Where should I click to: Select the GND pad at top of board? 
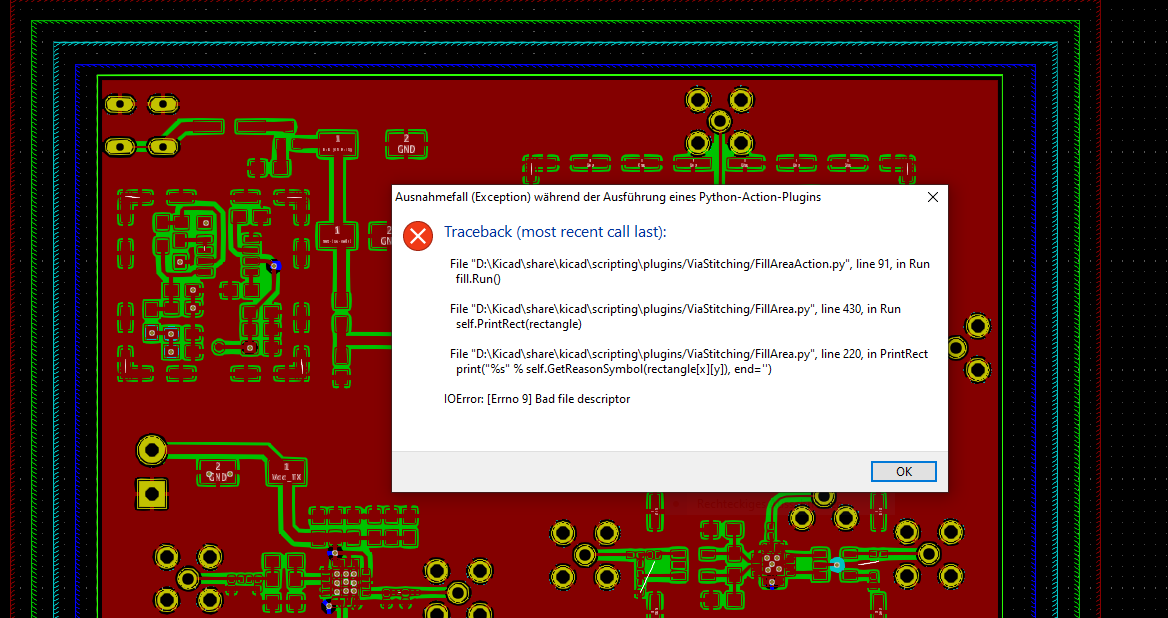[x=406, y=144]
